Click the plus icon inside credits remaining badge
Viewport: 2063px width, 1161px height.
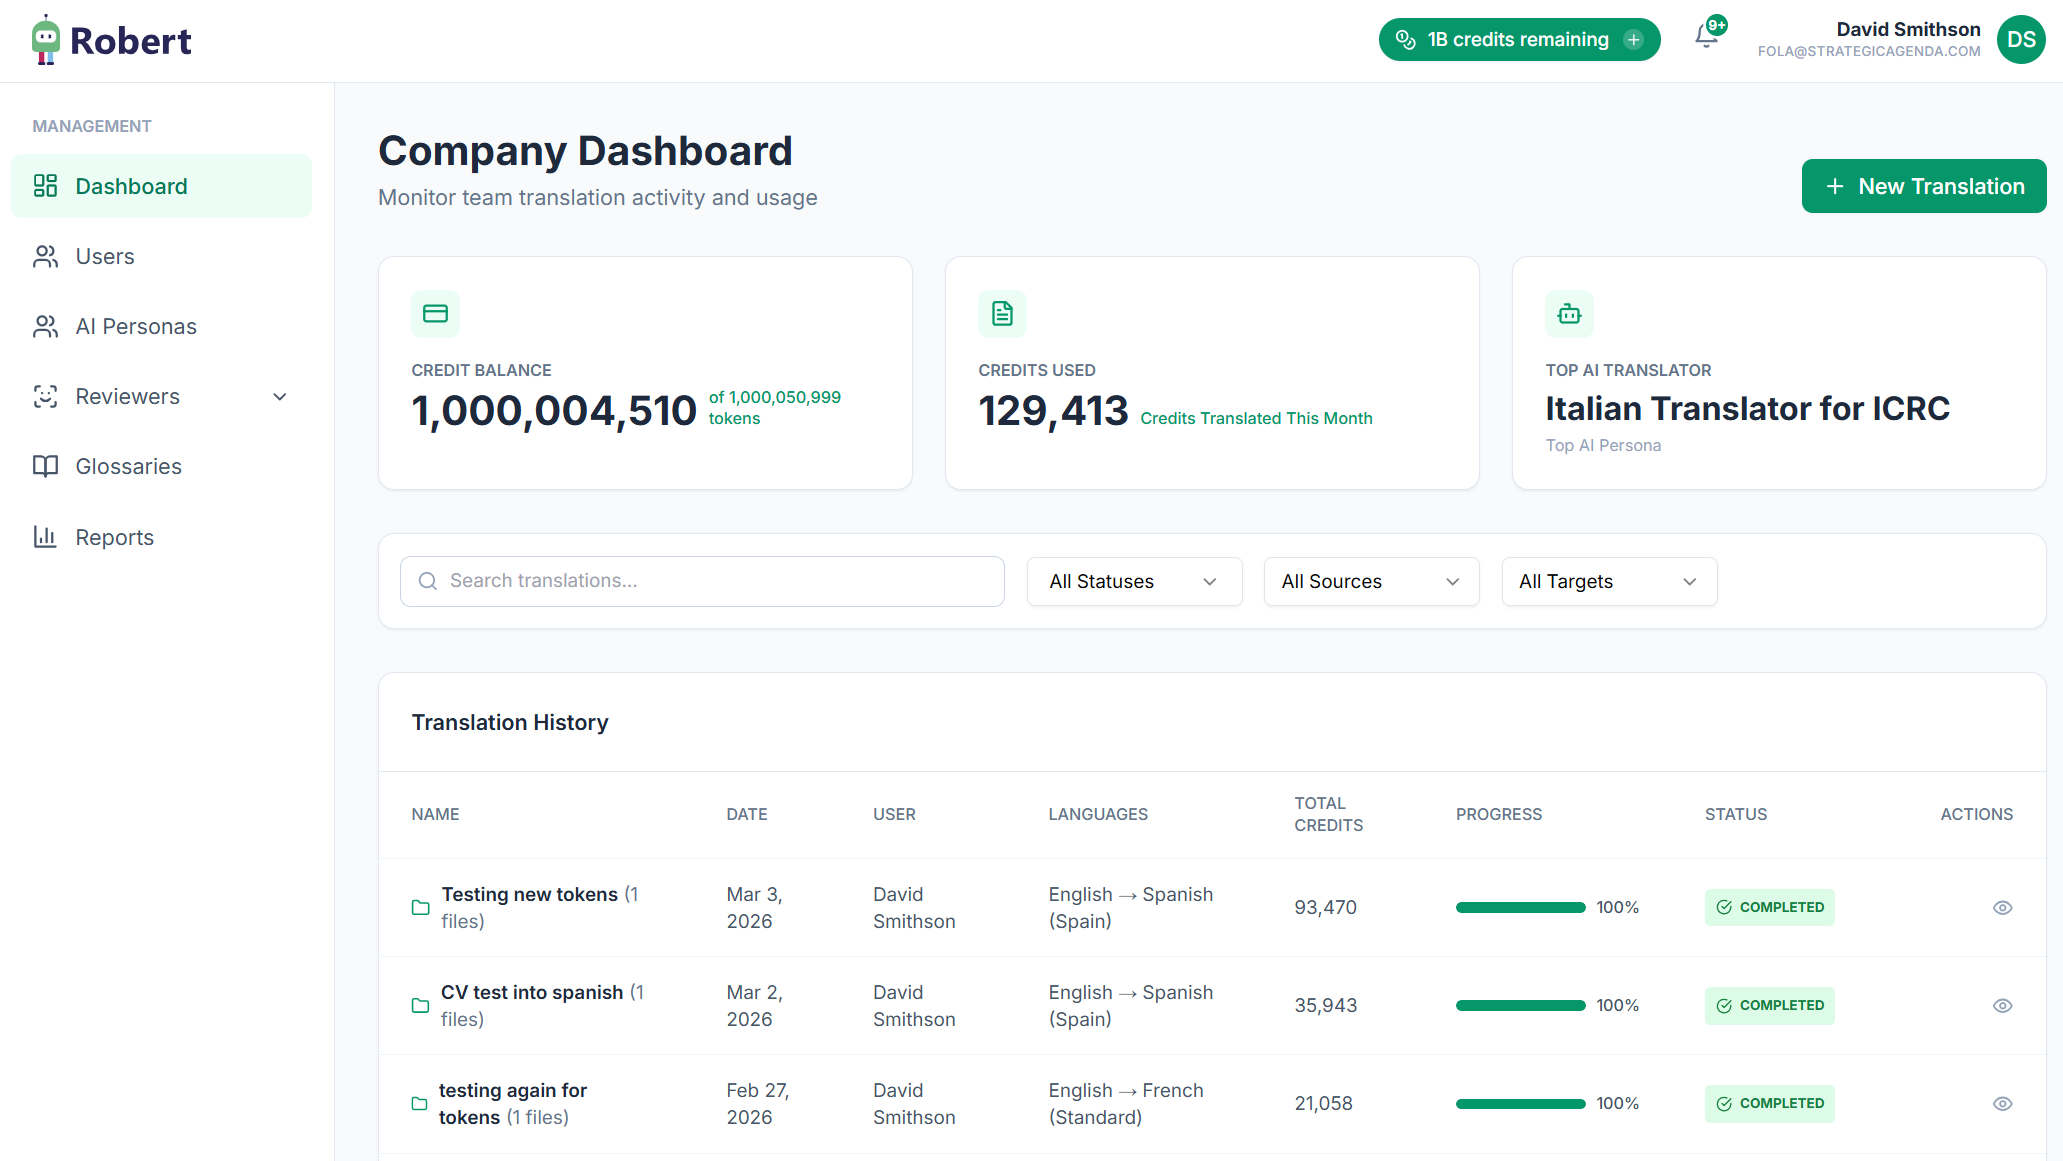[1634, 39]
